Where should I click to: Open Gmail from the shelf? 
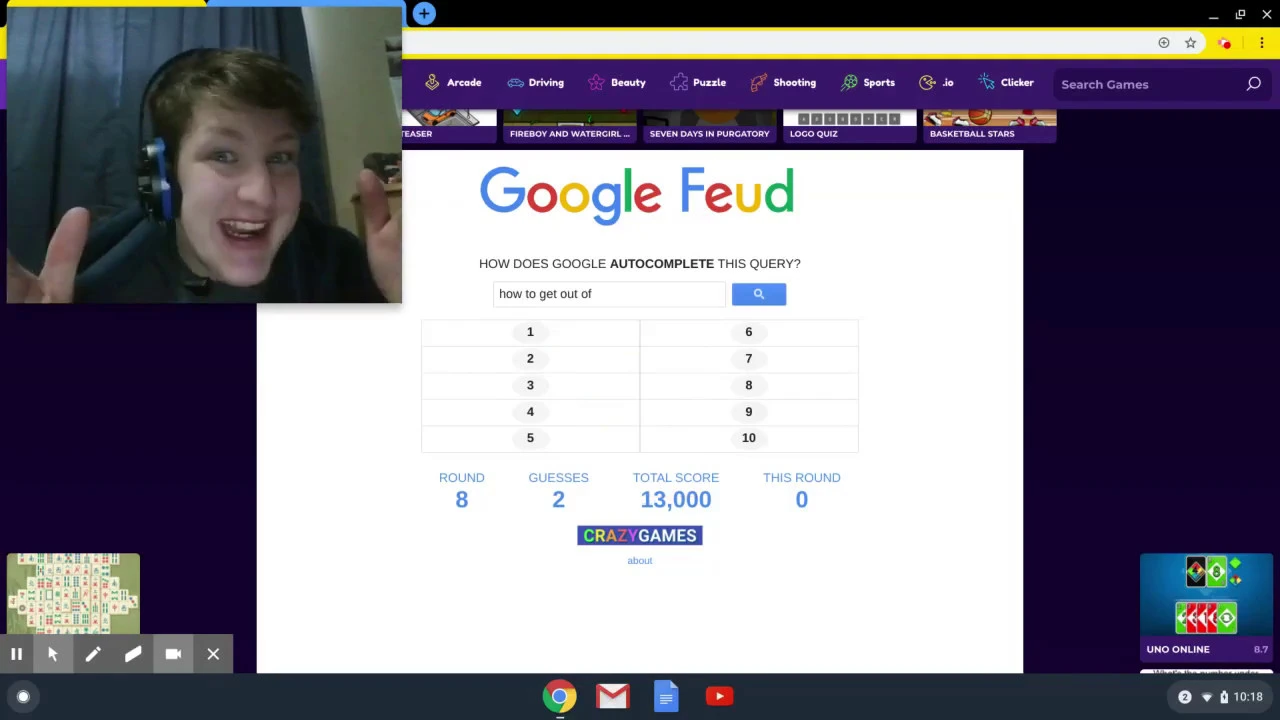click(x=613, y=697)
